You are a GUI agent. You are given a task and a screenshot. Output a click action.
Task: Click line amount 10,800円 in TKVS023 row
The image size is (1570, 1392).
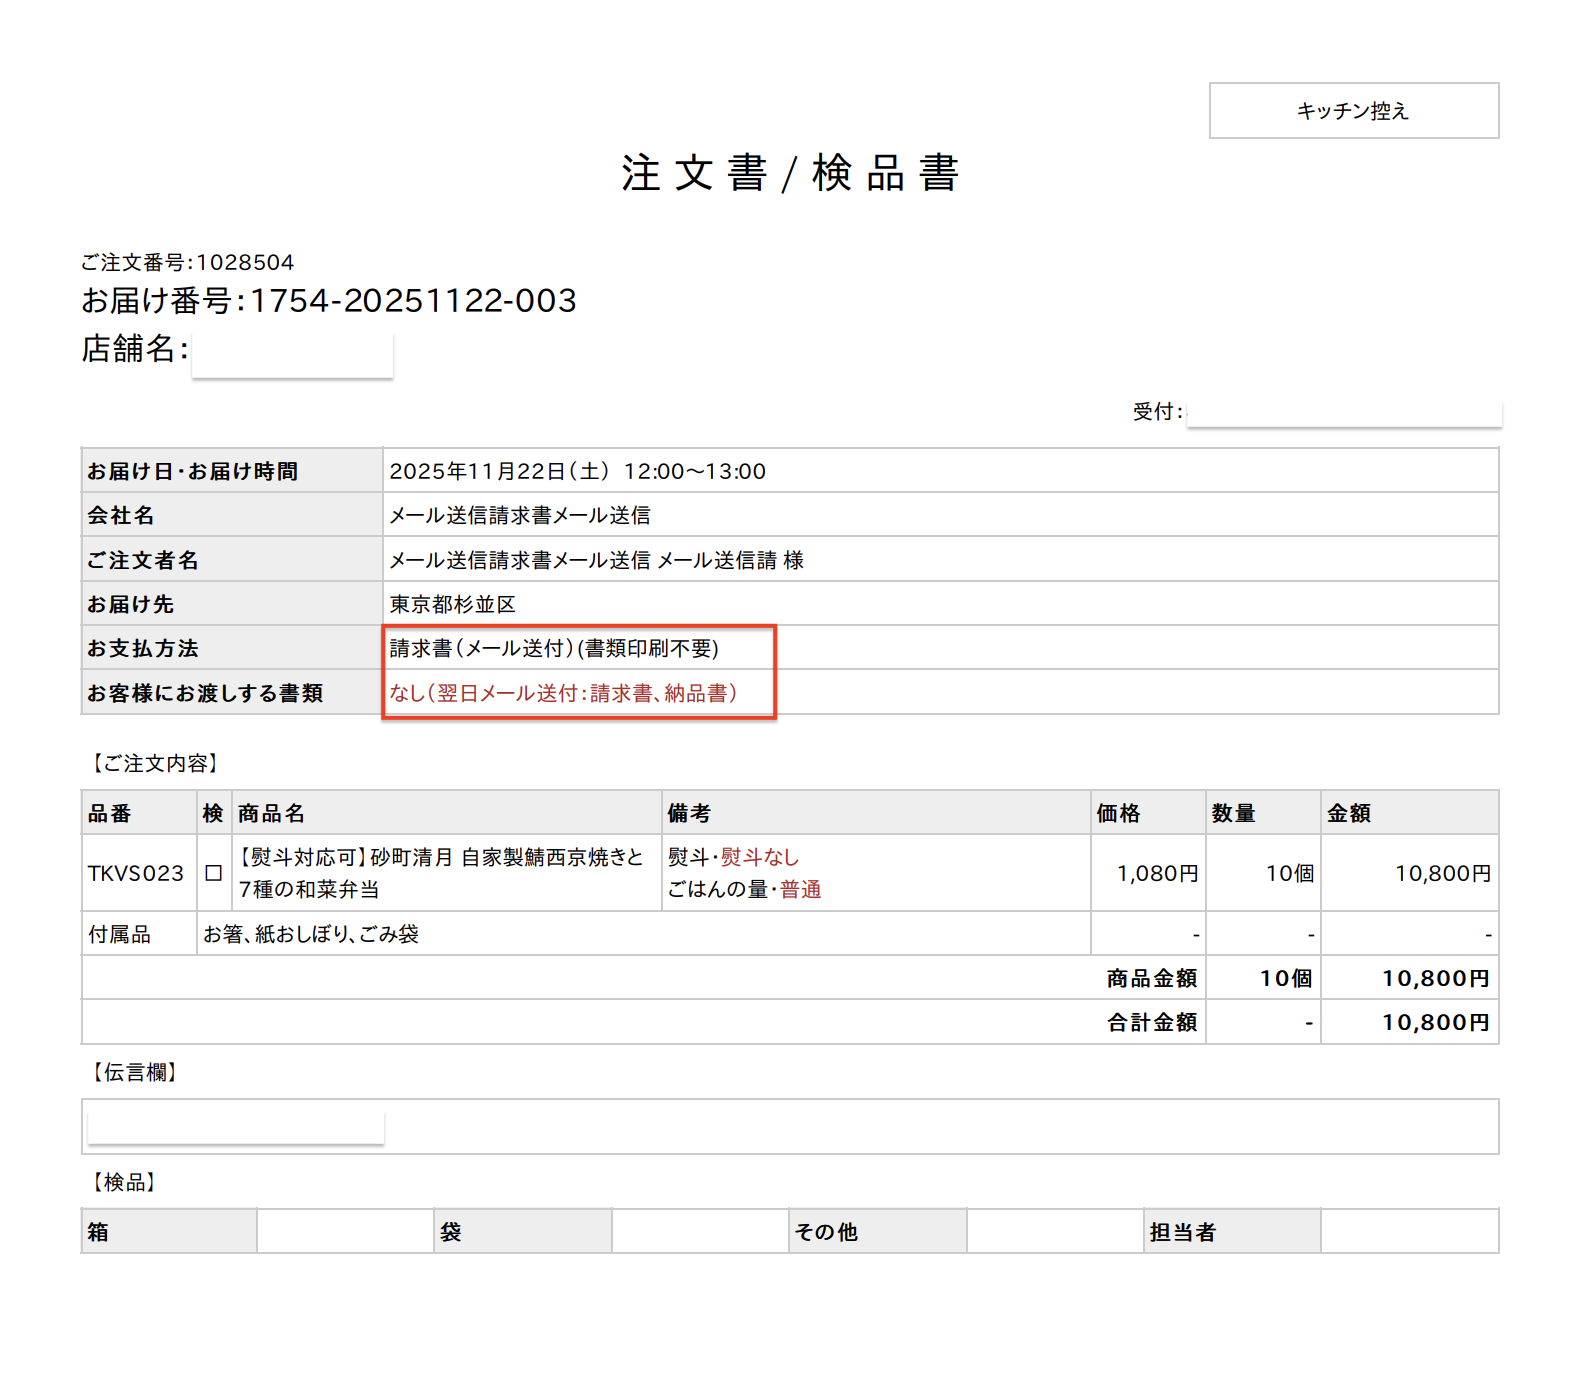tap(1443, 873)
